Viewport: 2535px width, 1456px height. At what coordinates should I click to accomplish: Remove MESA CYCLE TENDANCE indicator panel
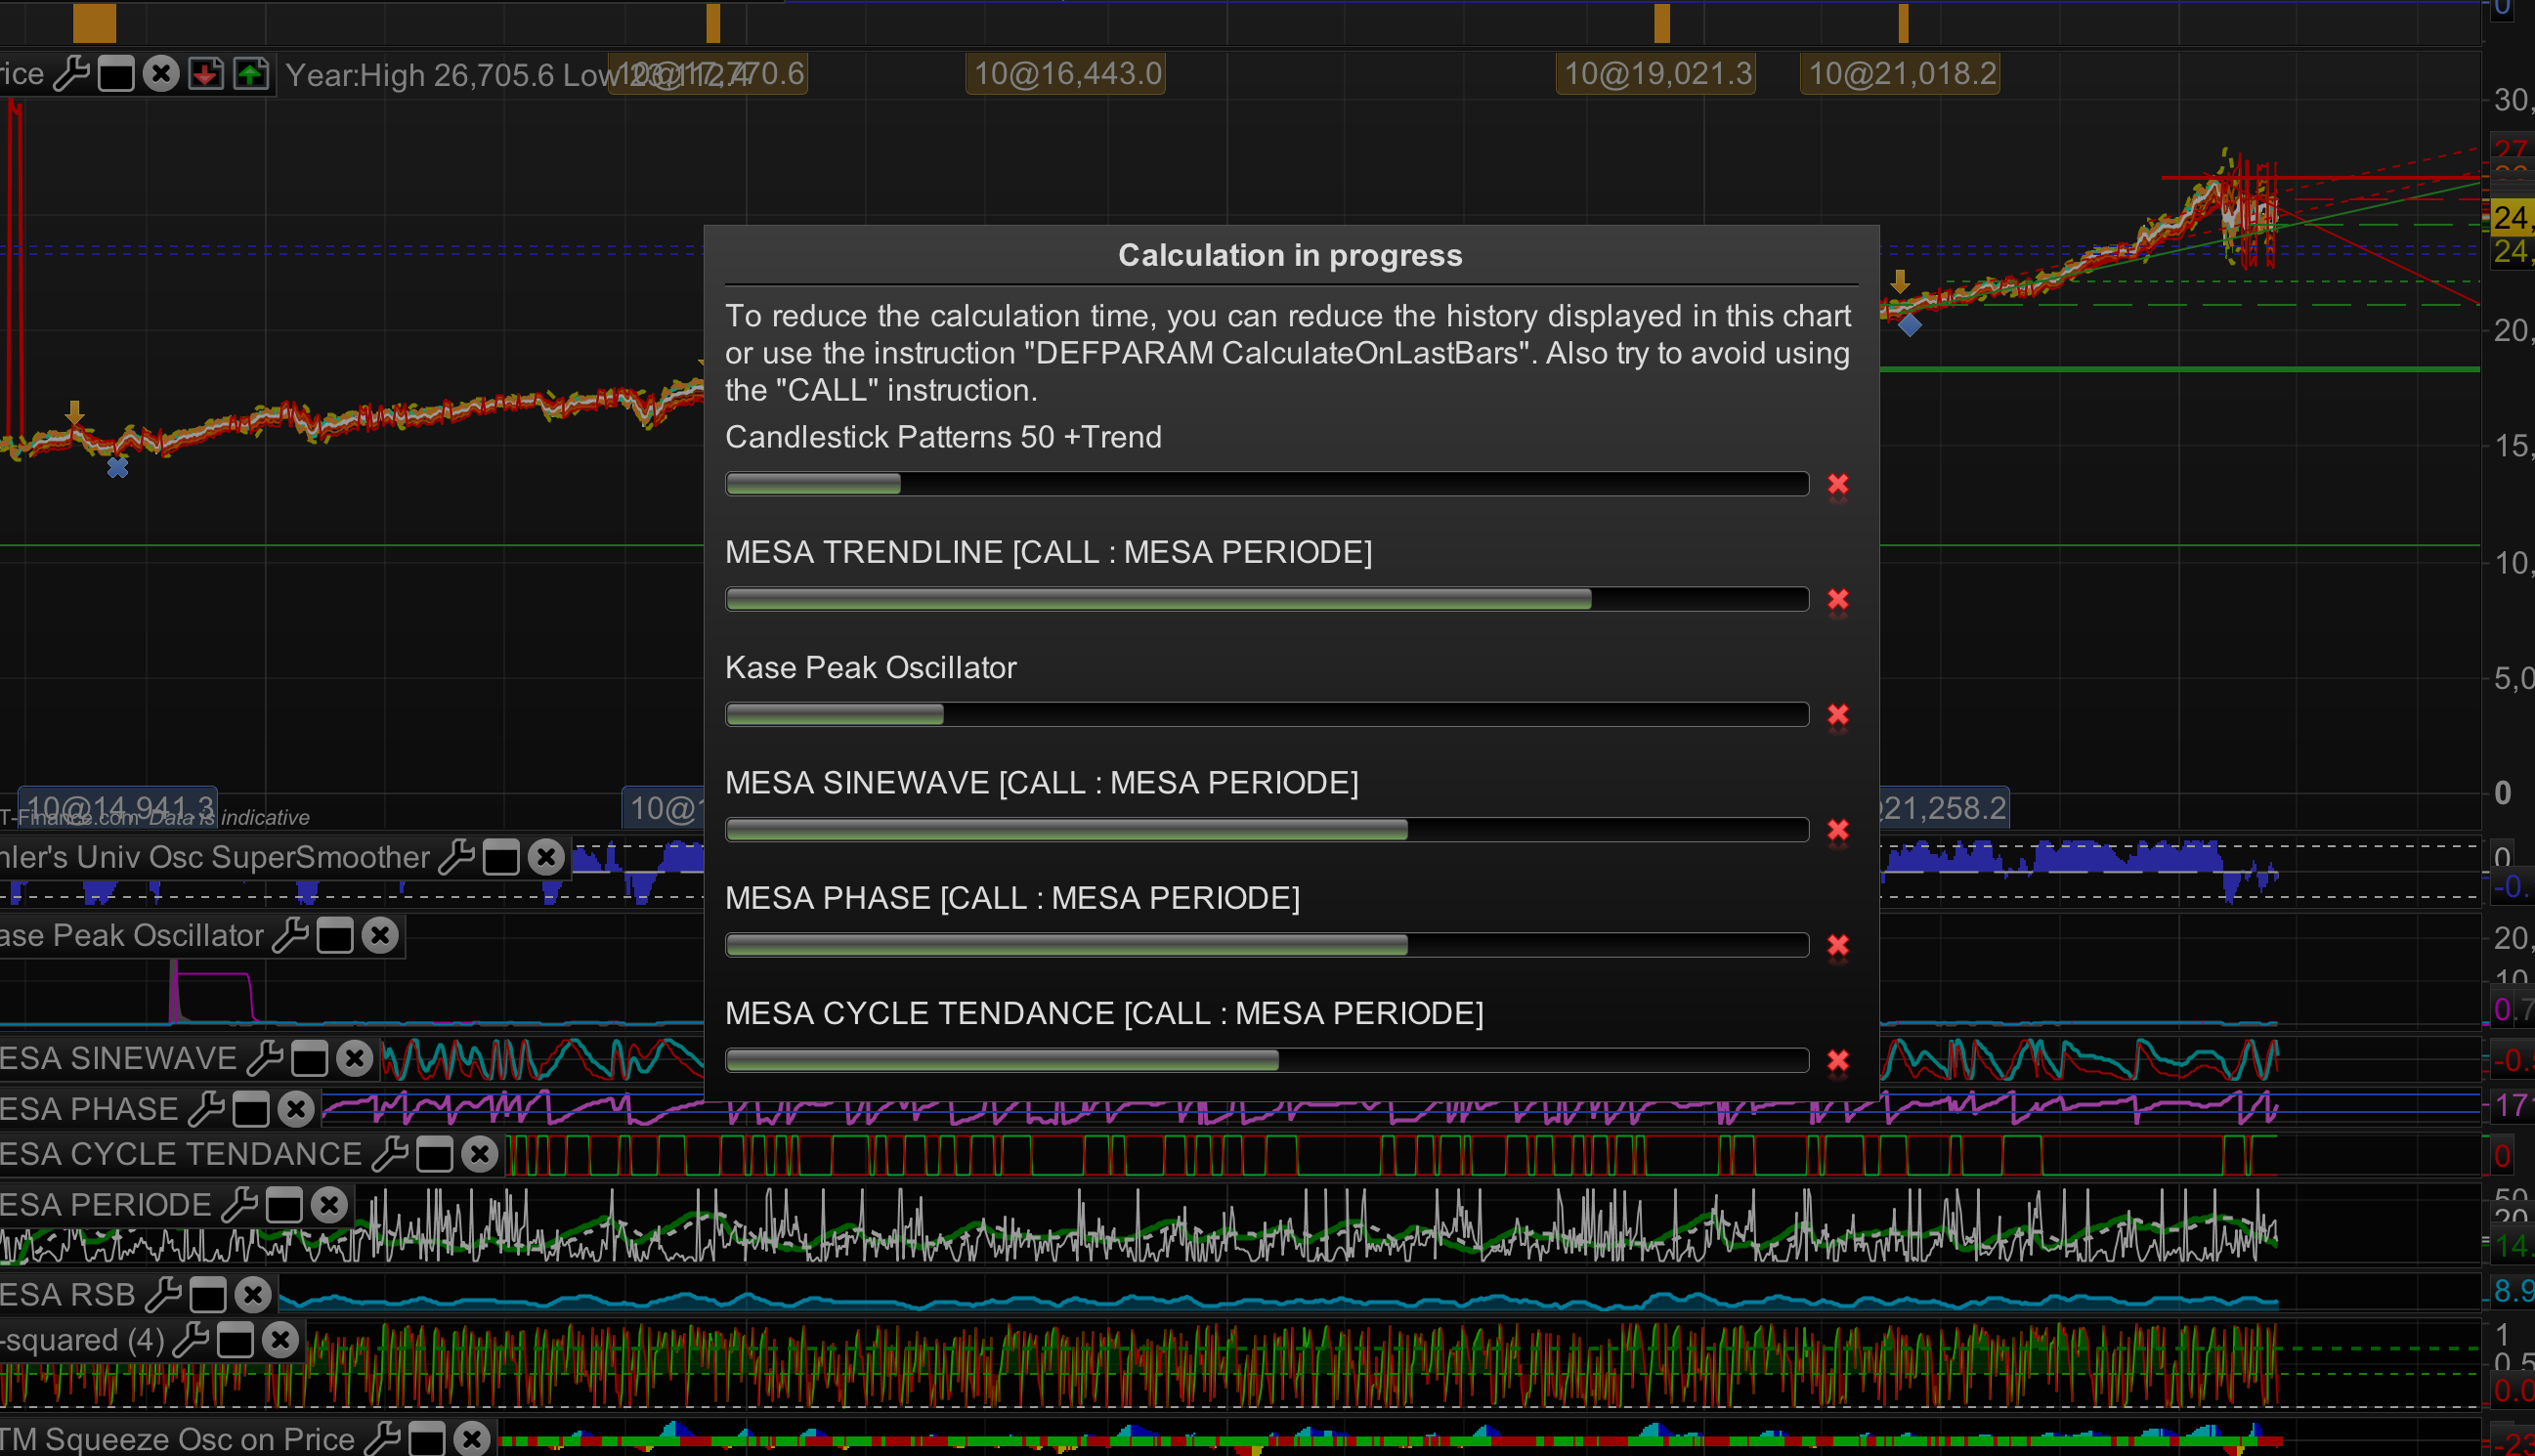(480, 1155)
